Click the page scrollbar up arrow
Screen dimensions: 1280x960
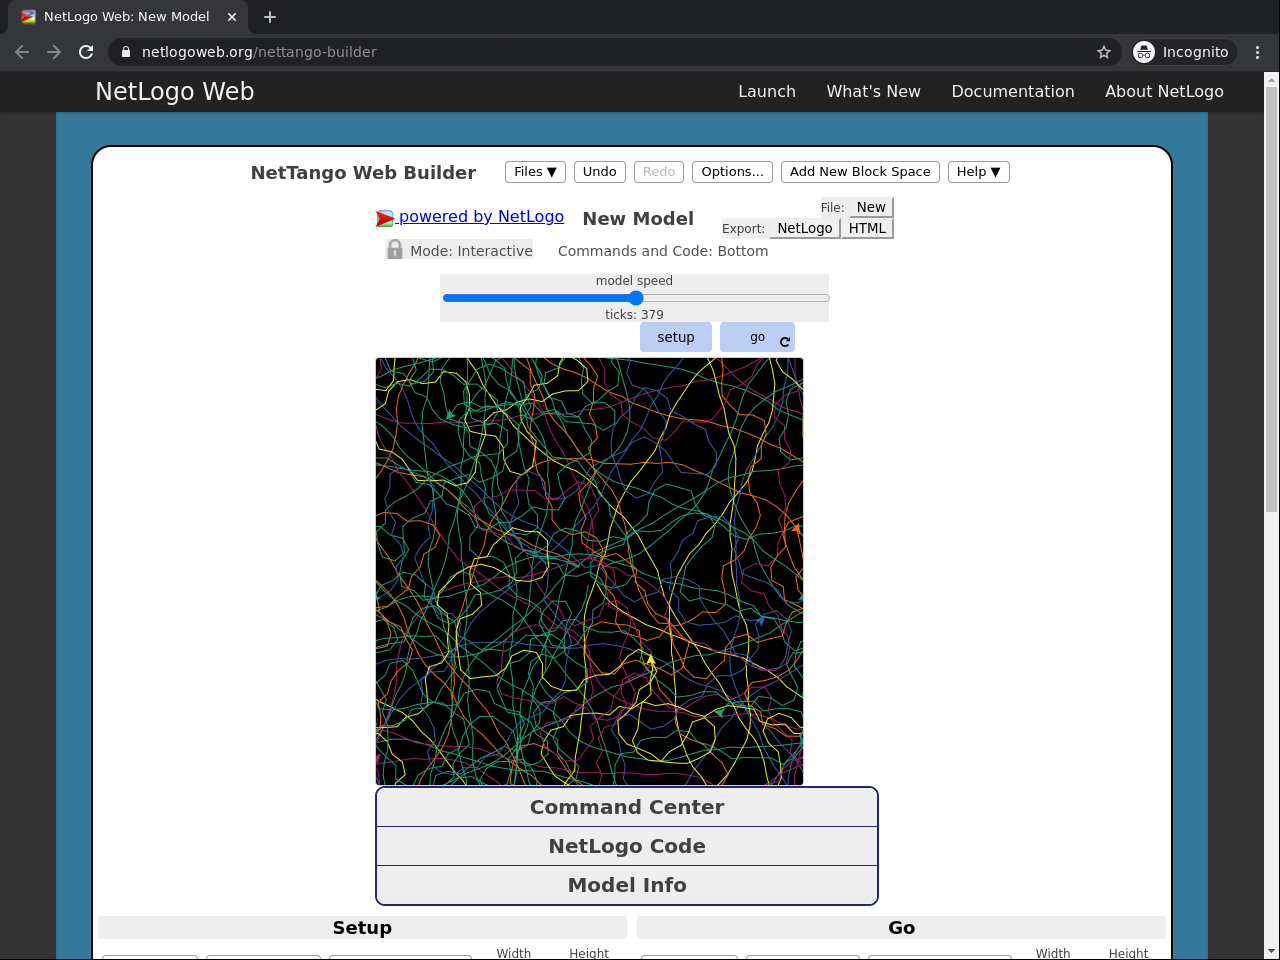1272,79
